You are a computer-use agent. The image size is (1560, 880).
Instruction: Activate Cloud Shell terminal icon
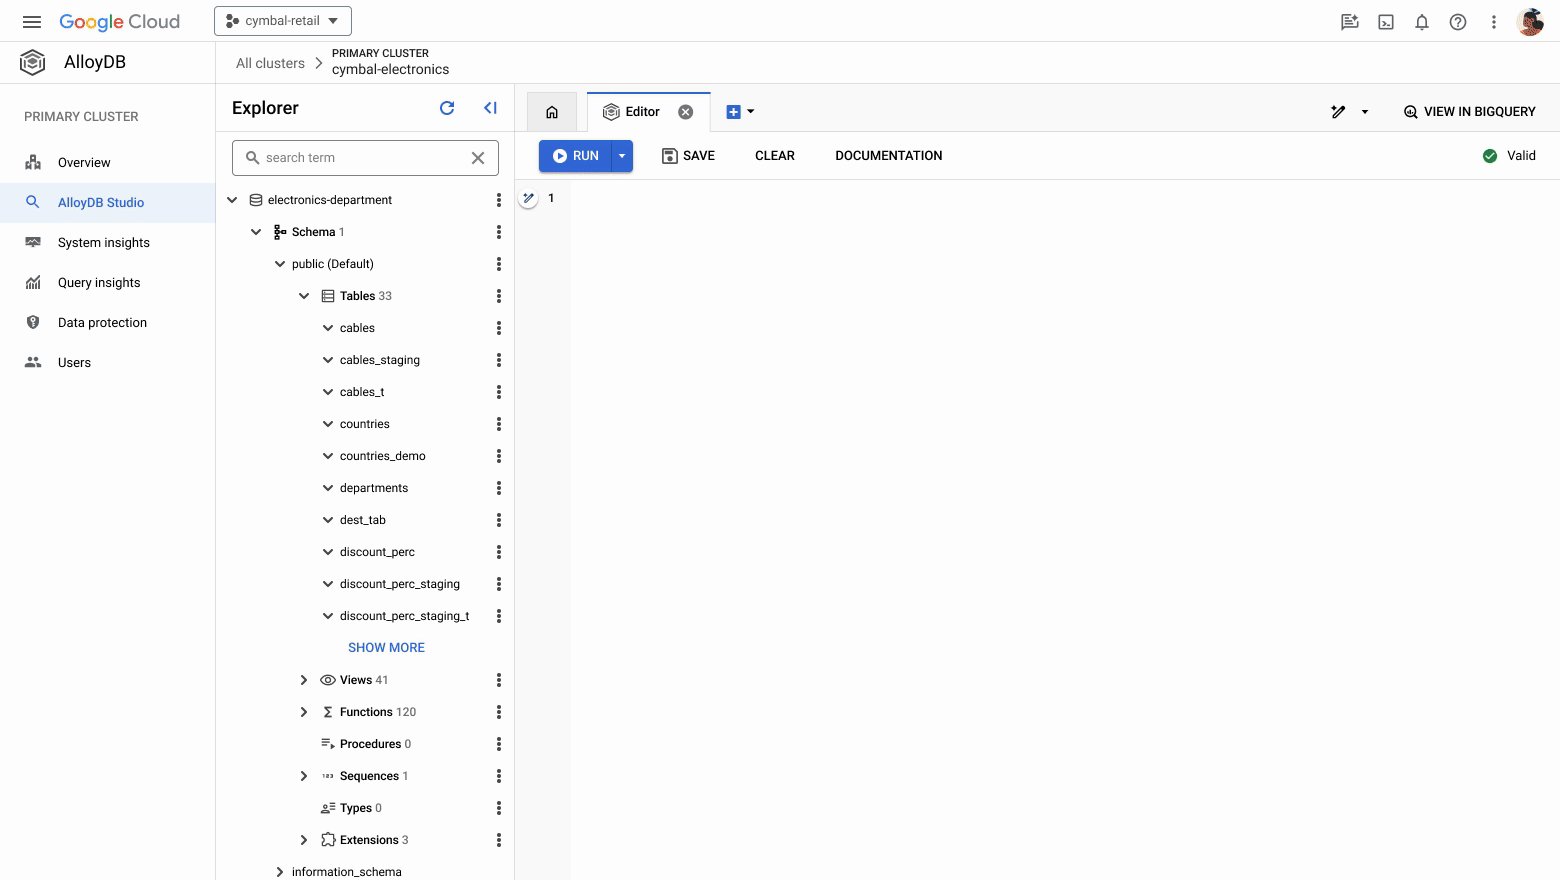click(1386, 22)
